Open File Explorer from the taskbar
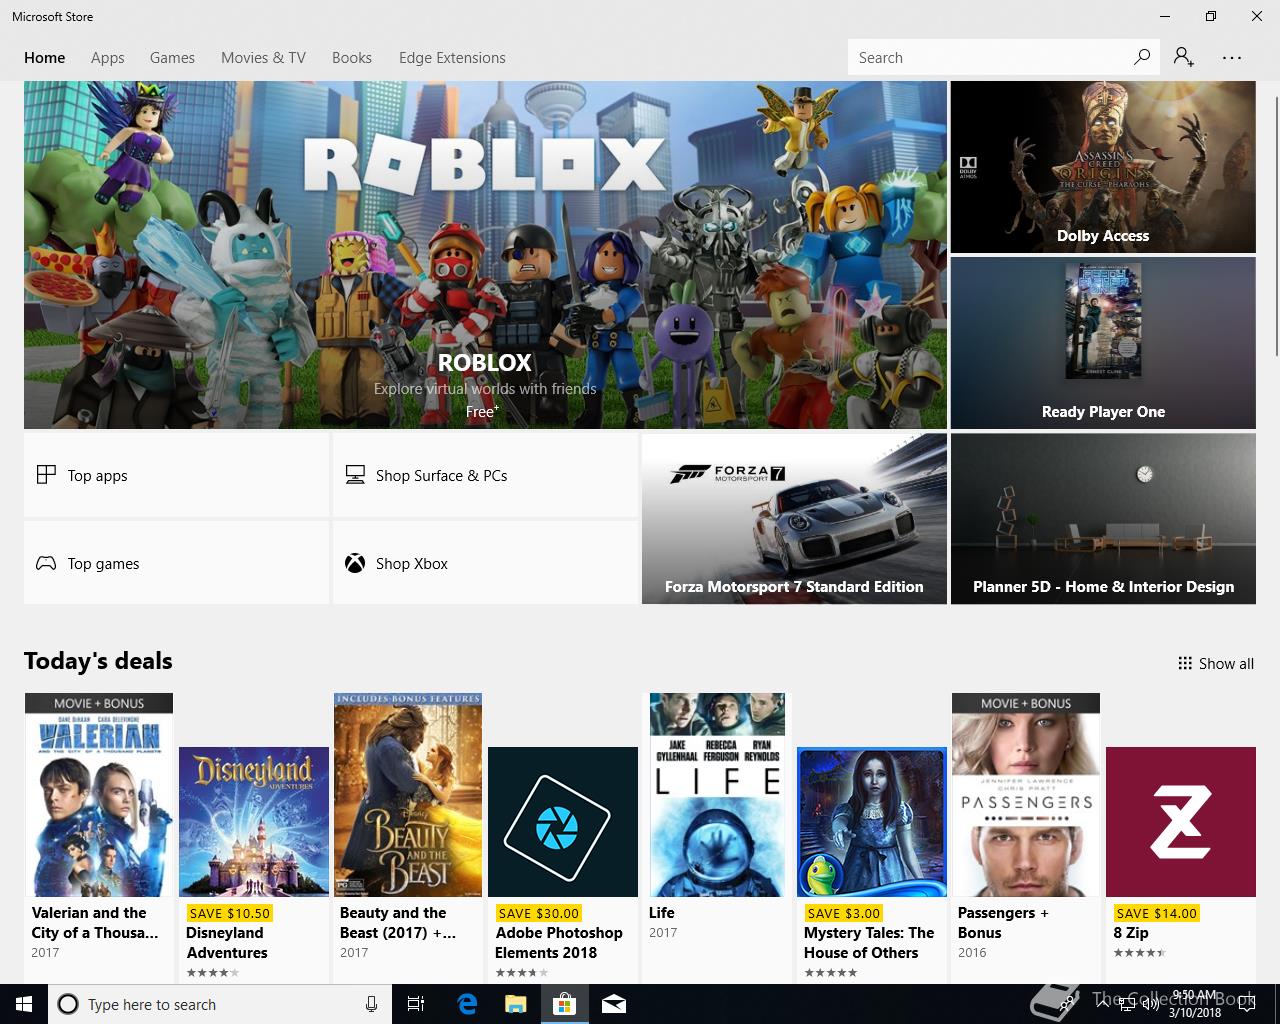This screenshot has width=1280, height=1024. tap(515, 1004)
